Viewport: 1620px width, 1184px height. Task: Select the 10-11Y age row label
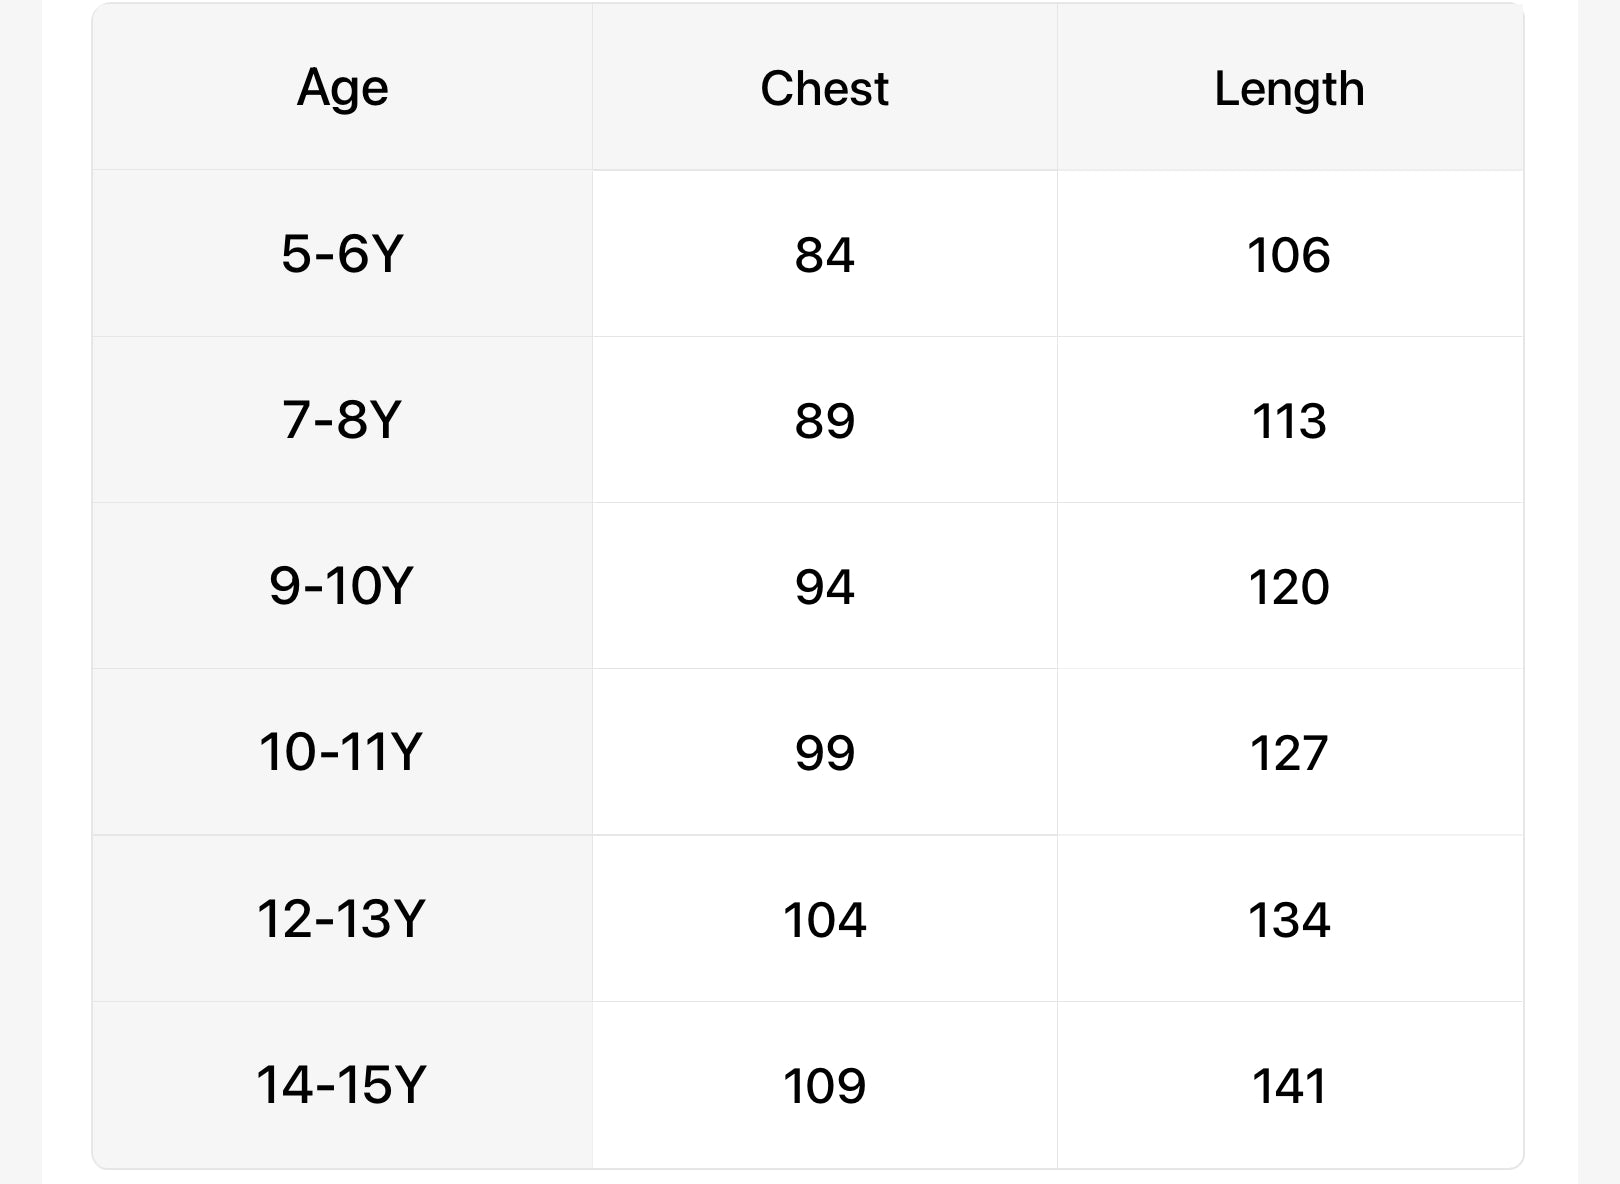(x=342, y=751)
